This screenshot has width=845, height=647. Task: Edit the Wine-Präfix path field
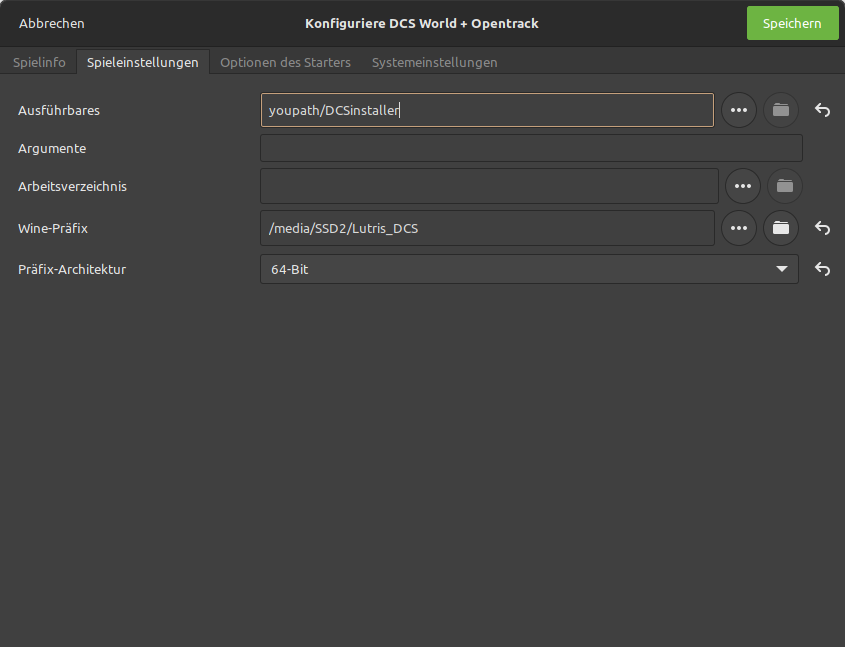click(487, 228)
